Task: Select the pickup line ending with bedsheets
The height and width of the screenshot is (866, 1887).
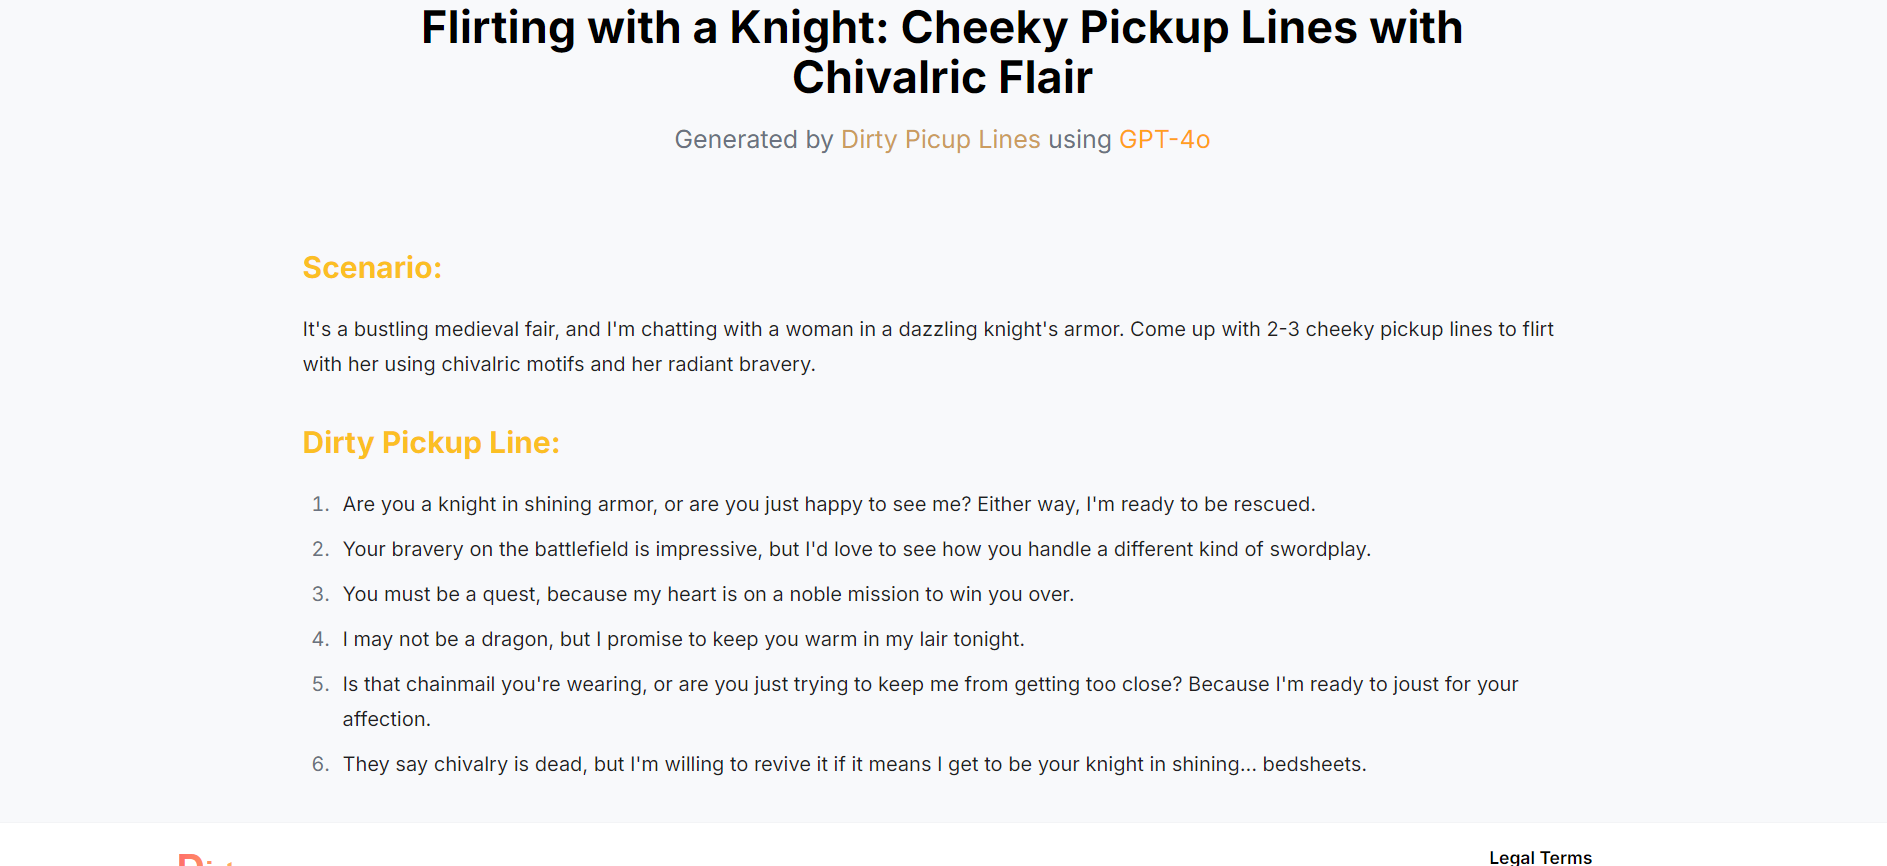Action: [854, 764]
